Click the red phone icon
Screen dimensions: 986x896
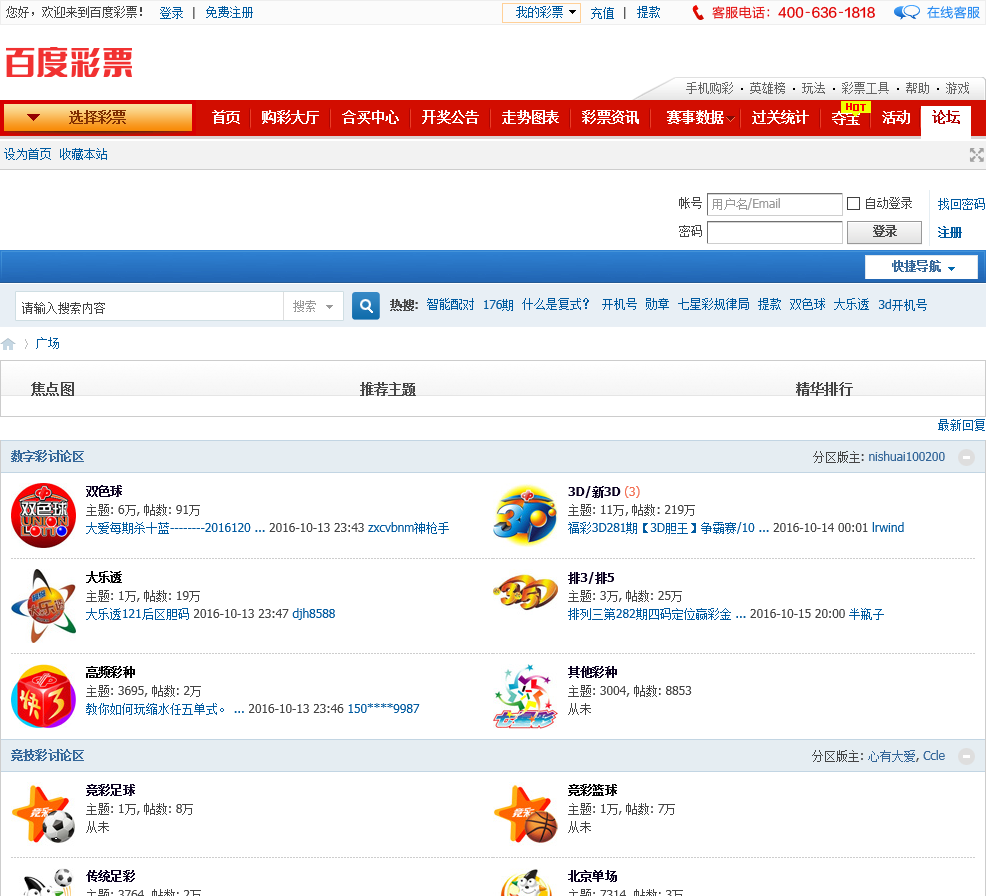pyautogui.click(x=697, y=13)
